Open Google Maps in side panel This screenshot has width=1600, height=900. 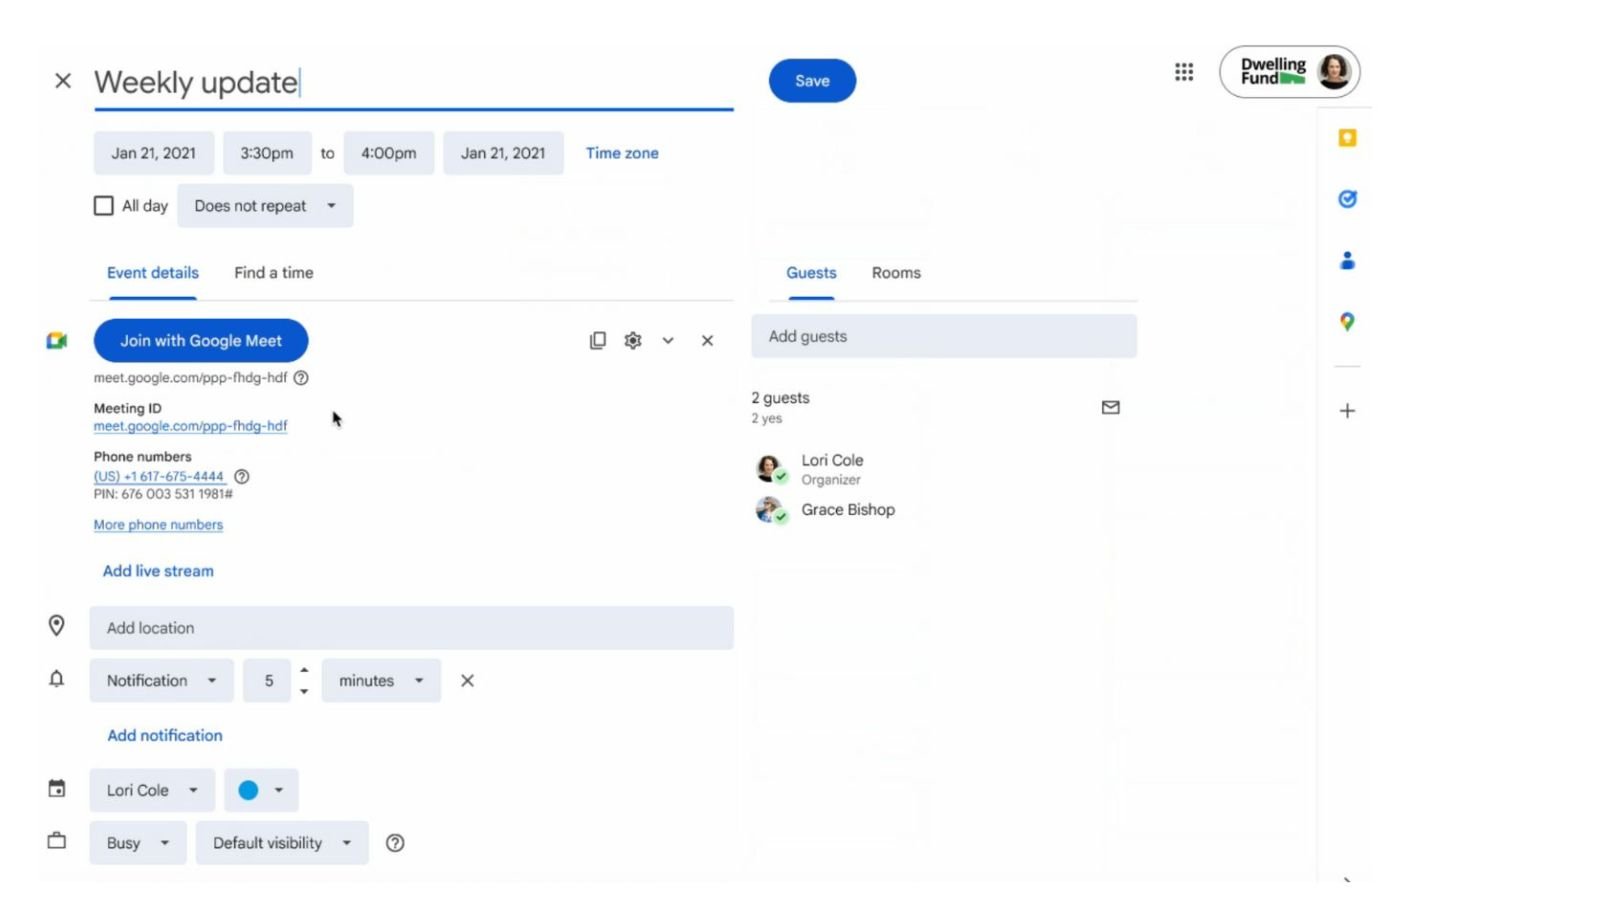(1347, 322)
